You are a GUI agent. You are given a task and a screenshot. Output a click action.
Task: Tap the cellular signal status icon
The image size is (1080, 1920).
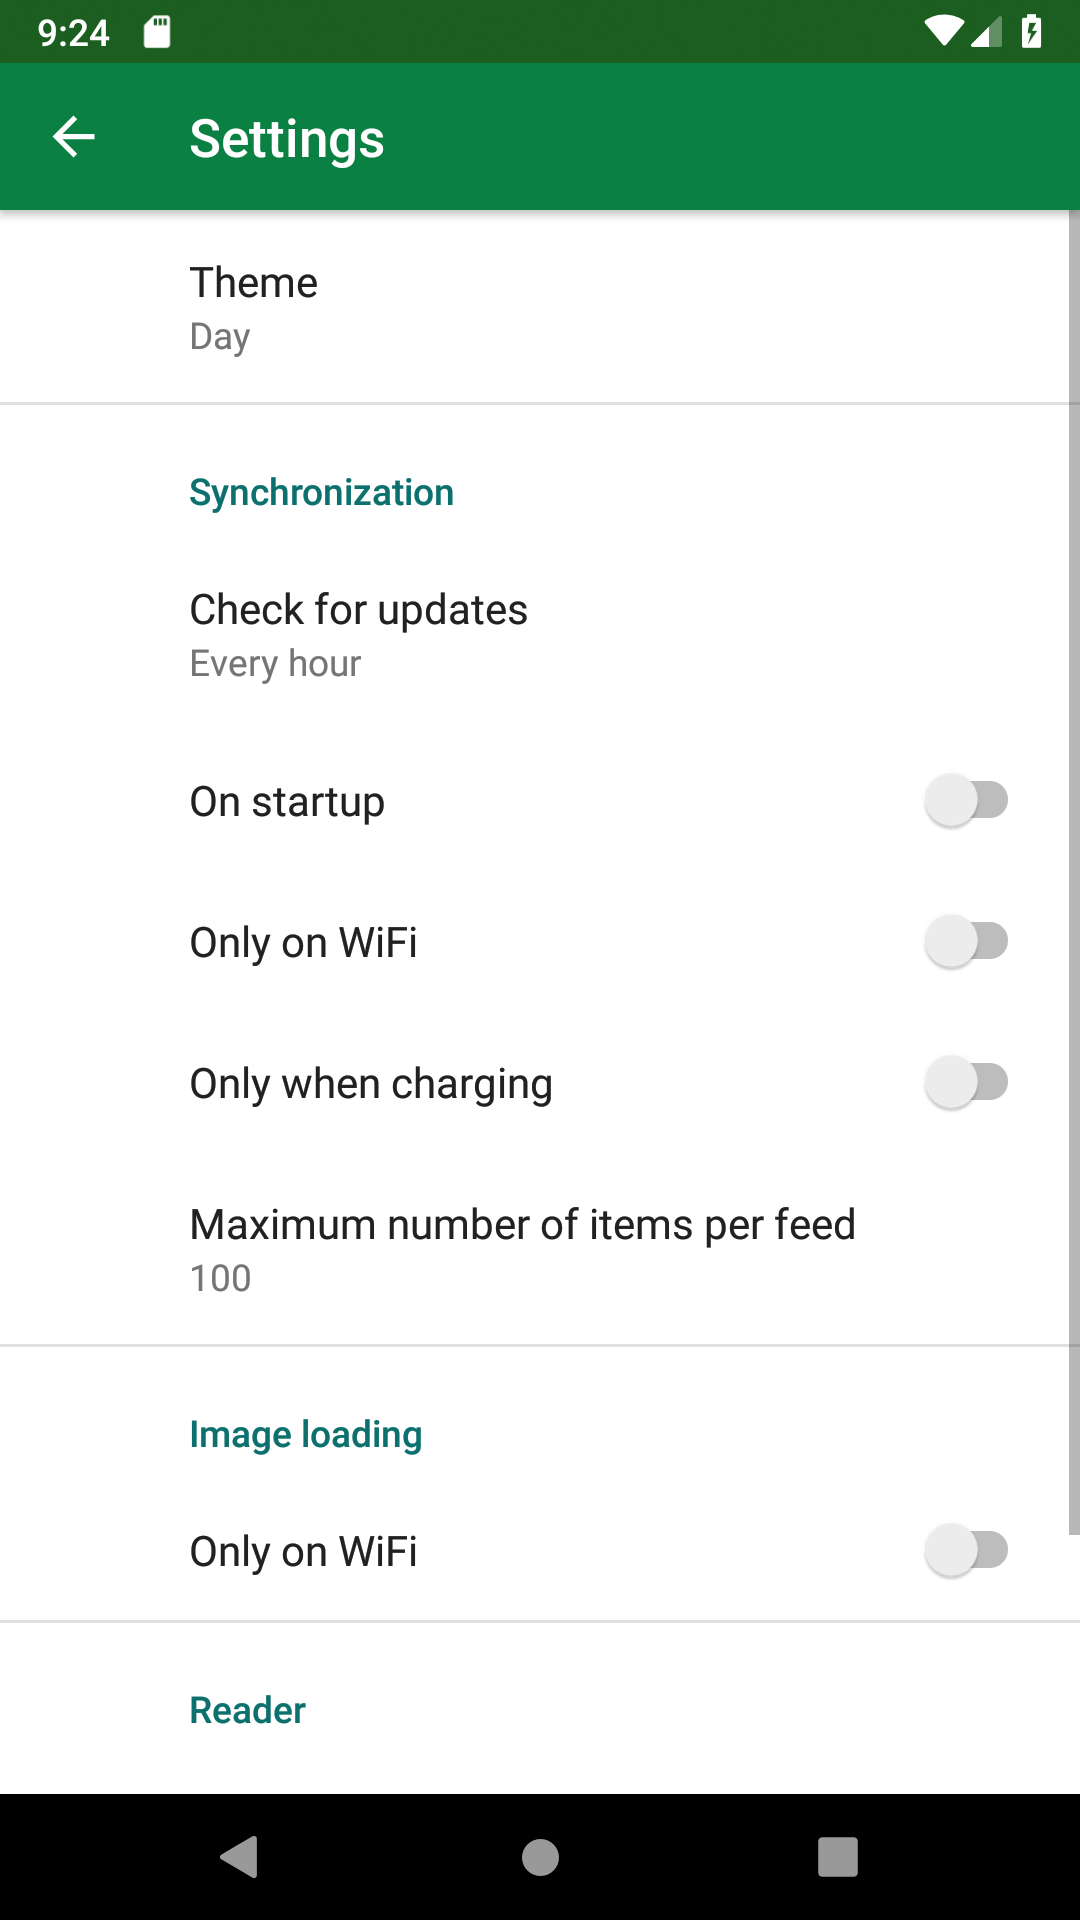click(x=987, y=34)
